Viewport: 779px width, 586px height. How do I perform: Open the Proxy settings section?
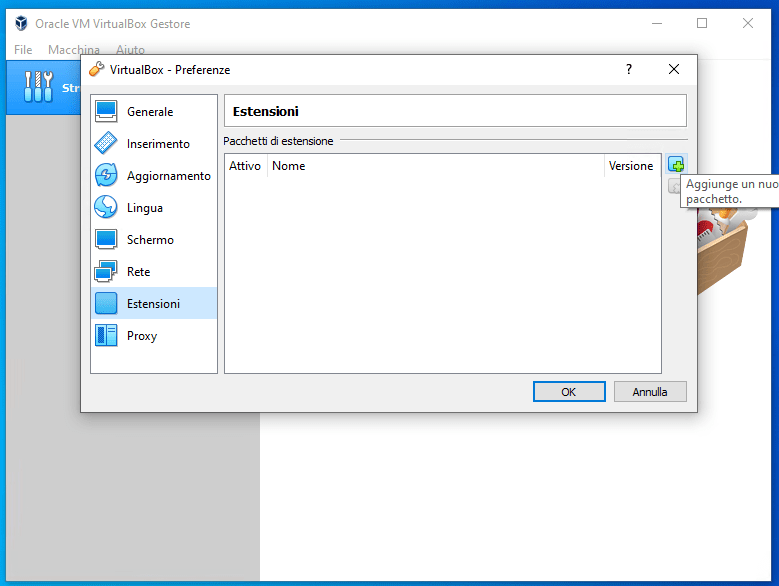click(x=141, y=336)
